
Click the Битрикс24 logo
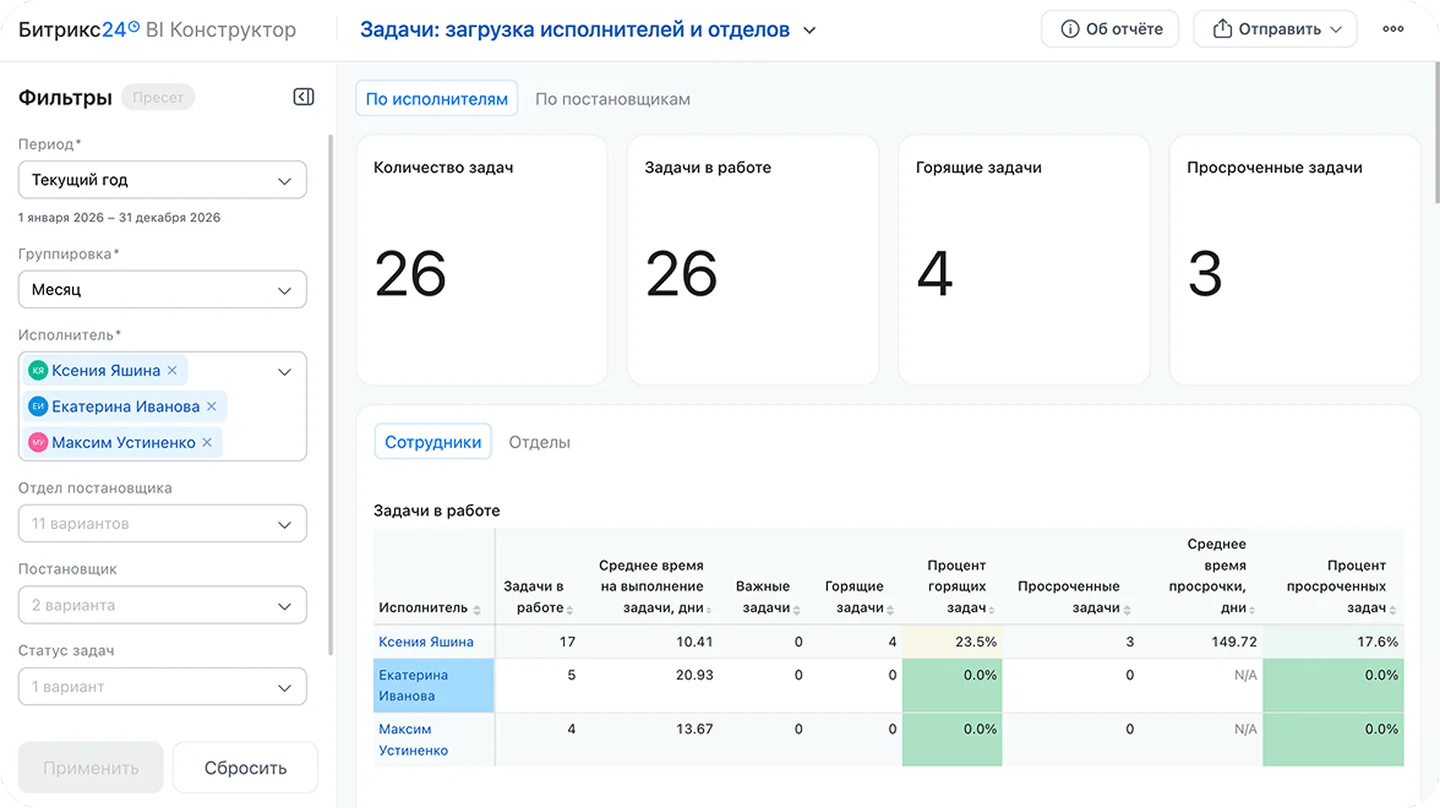pyautogui.click(x=78, y=29)
